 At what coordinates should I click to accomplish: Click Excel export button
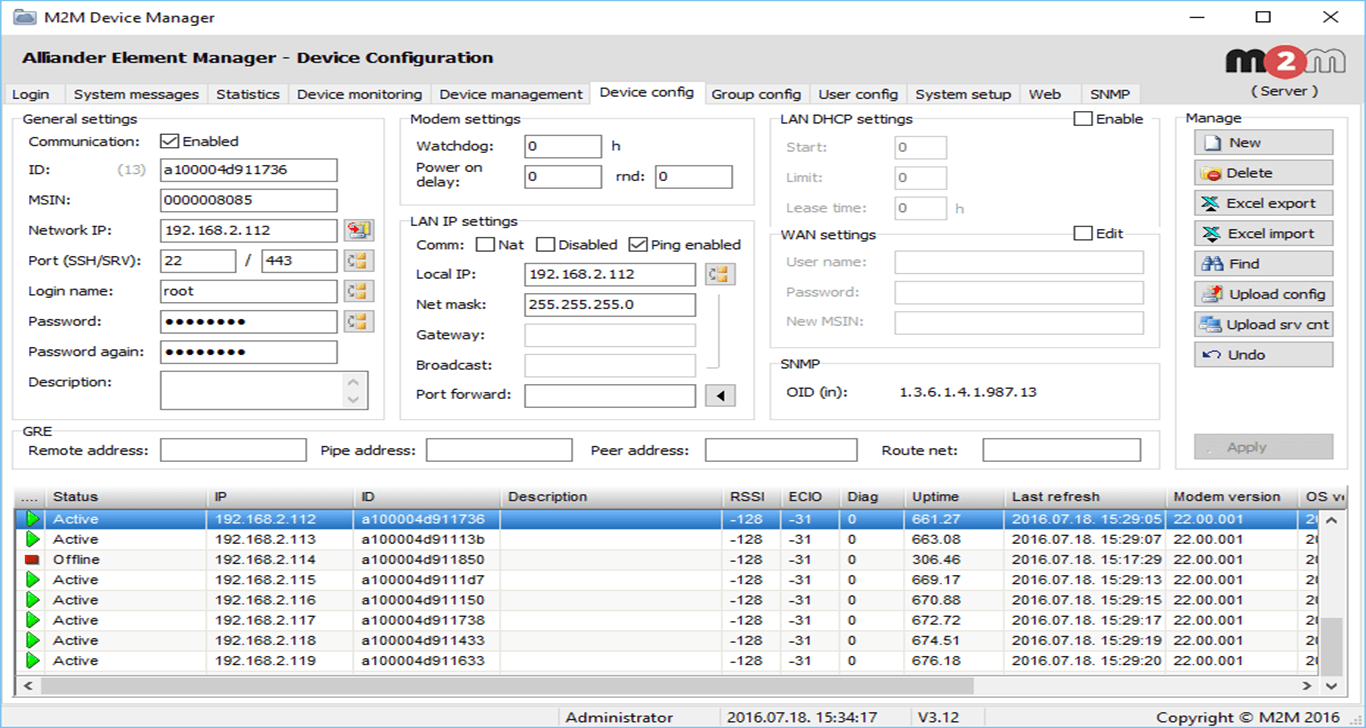pyautogui.click(x=1263, y=203)
